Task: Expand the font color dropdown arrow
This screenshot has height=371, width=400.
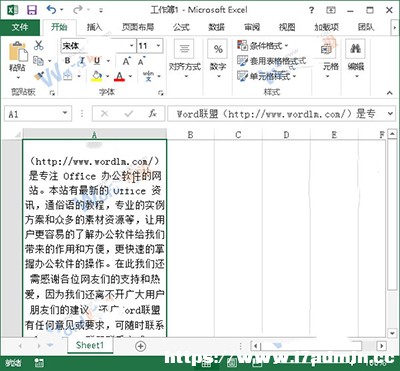Action: [x=130, y=77]
